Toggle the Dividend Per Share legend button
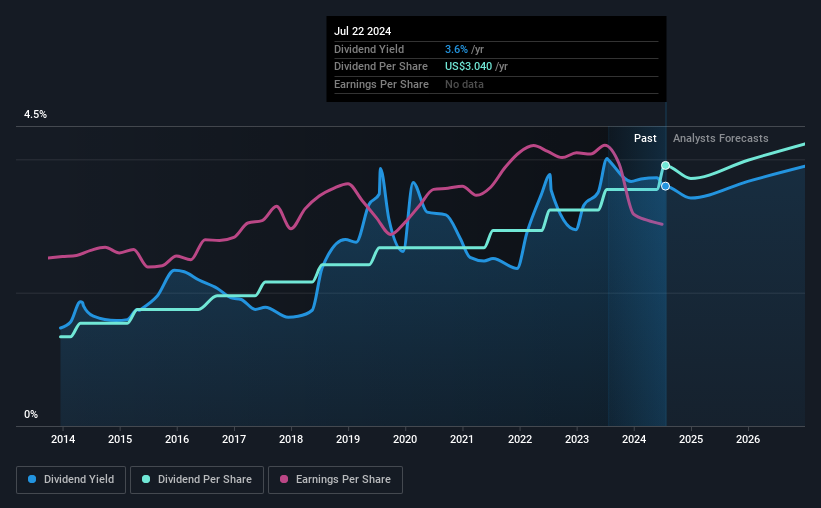 click(x=197, y=480)
